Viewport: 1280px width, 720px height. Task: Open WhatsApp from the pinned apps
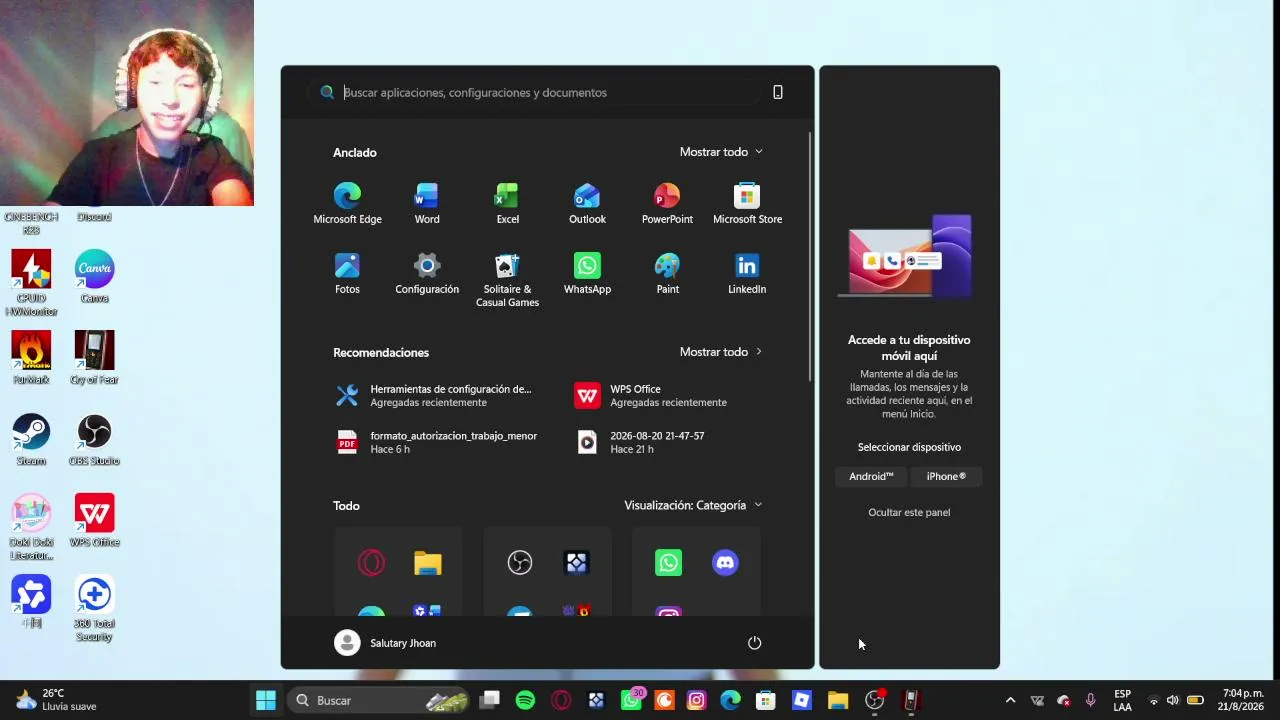587,273
